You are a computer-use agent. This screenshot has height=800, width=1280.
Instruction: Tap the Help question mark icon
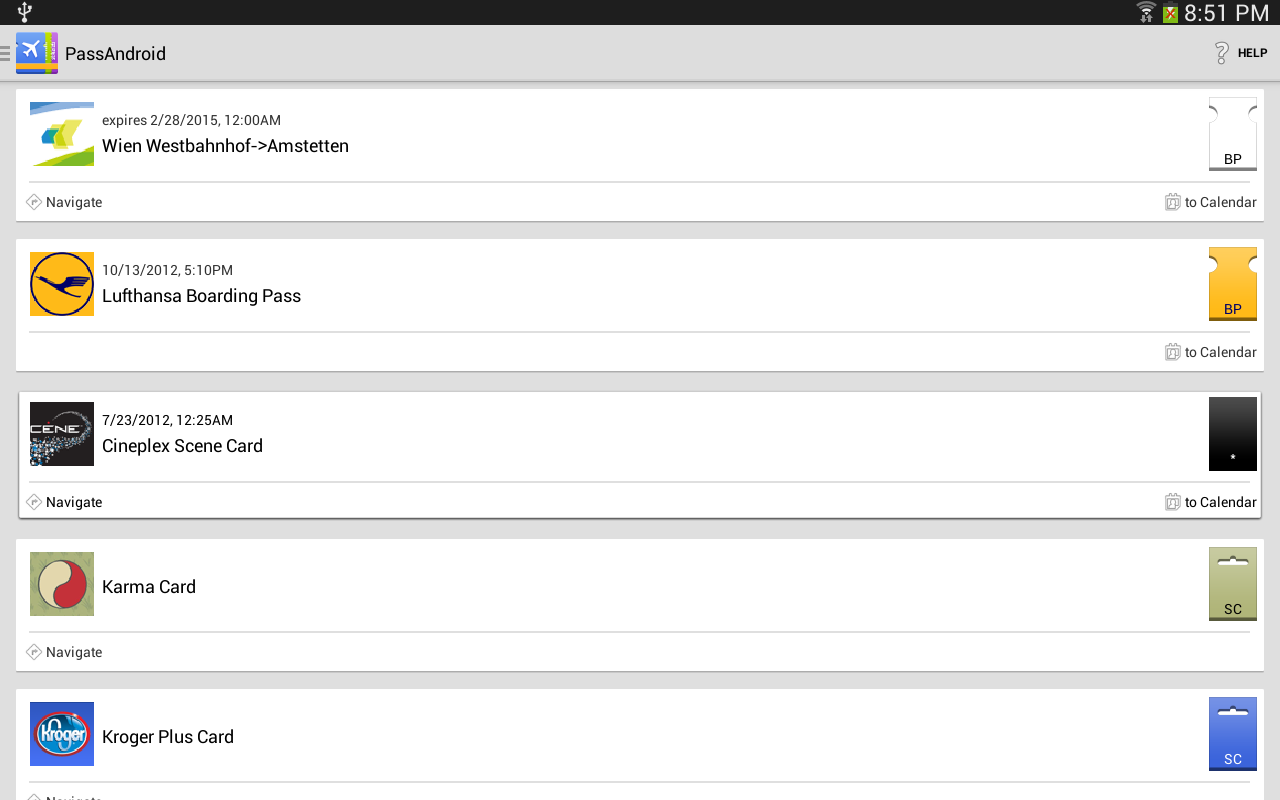1221,53
